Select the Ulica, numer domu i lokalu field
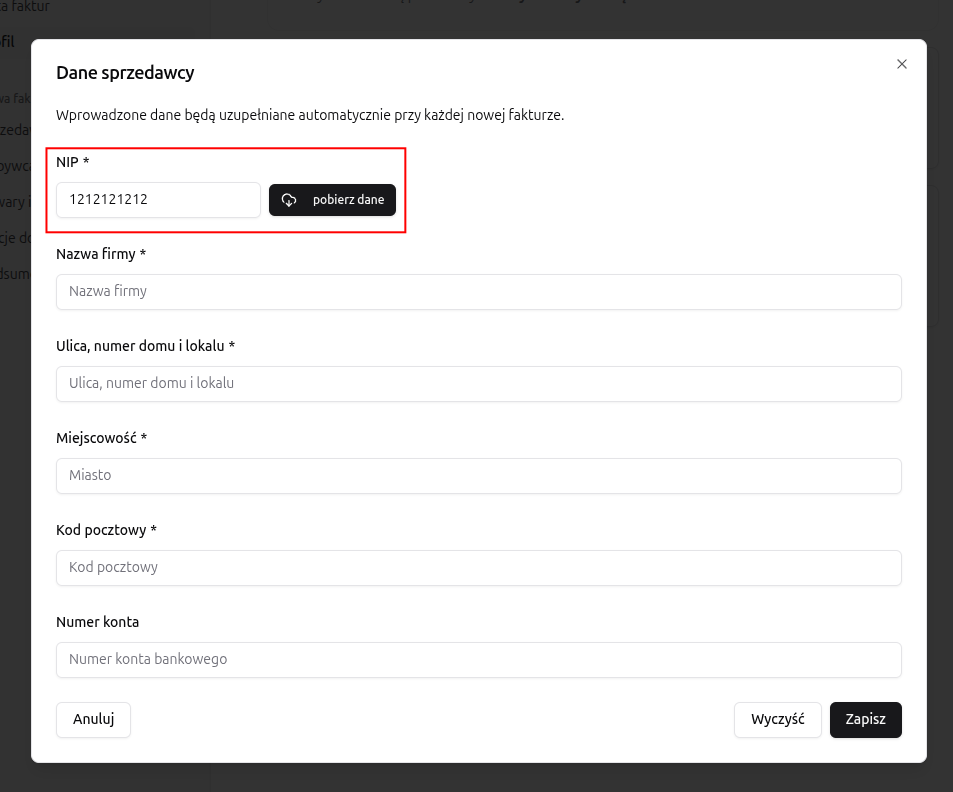The height and width of the screenshot is (792, 953). click(478, 384)
